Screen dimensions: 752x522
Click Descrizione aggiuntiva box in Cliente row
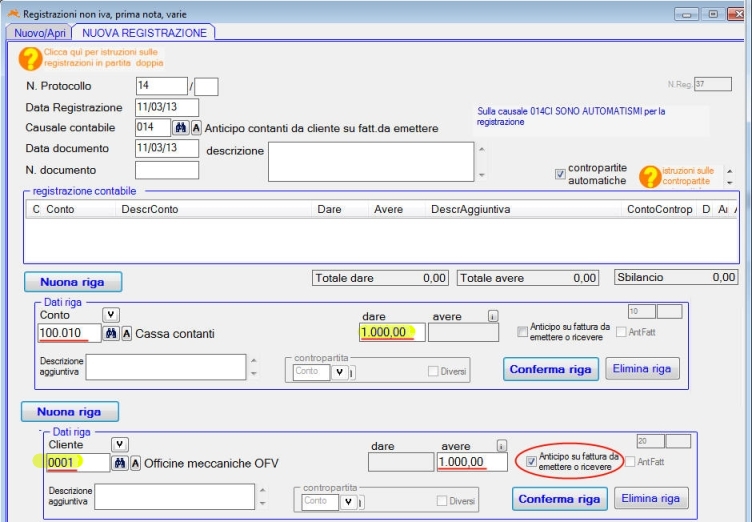[x=175, y=497]
